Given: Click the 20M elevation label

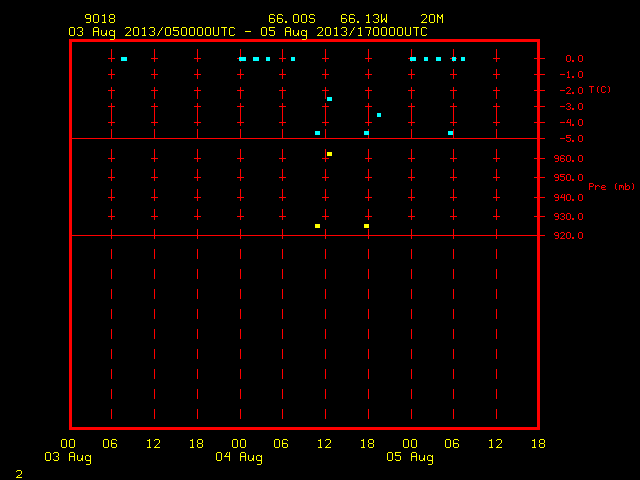Looking at the screenshot, I should [x=432, y=19].
